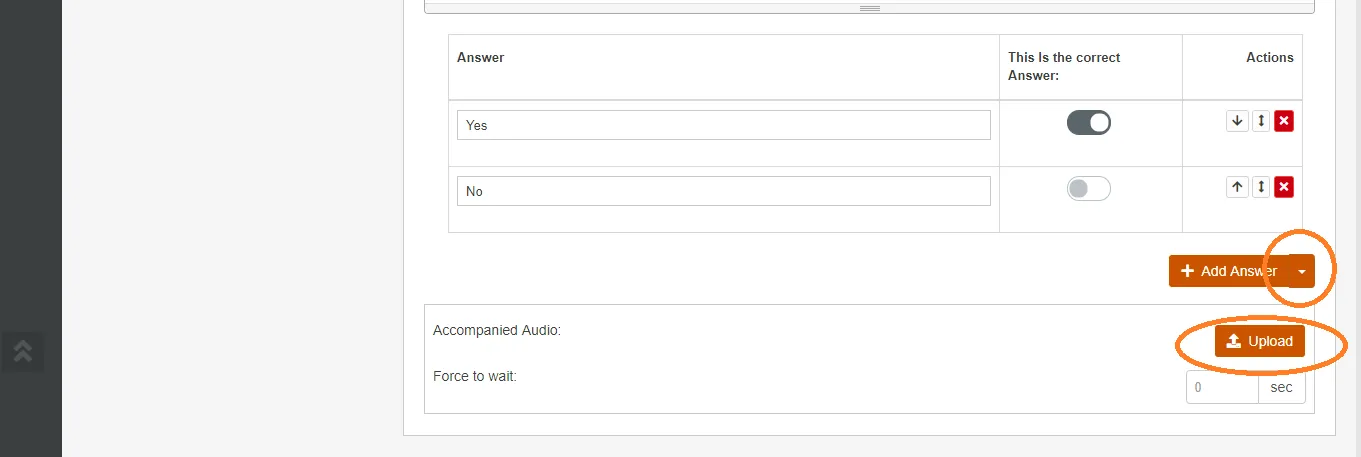Delete the Yes answer row

(1285, 121)
